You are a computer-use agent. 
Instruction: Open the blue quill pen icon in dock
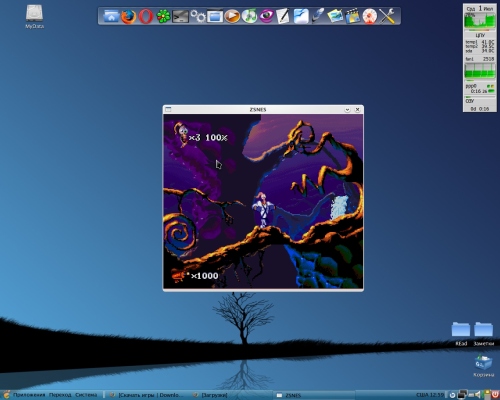pos(318,16)
